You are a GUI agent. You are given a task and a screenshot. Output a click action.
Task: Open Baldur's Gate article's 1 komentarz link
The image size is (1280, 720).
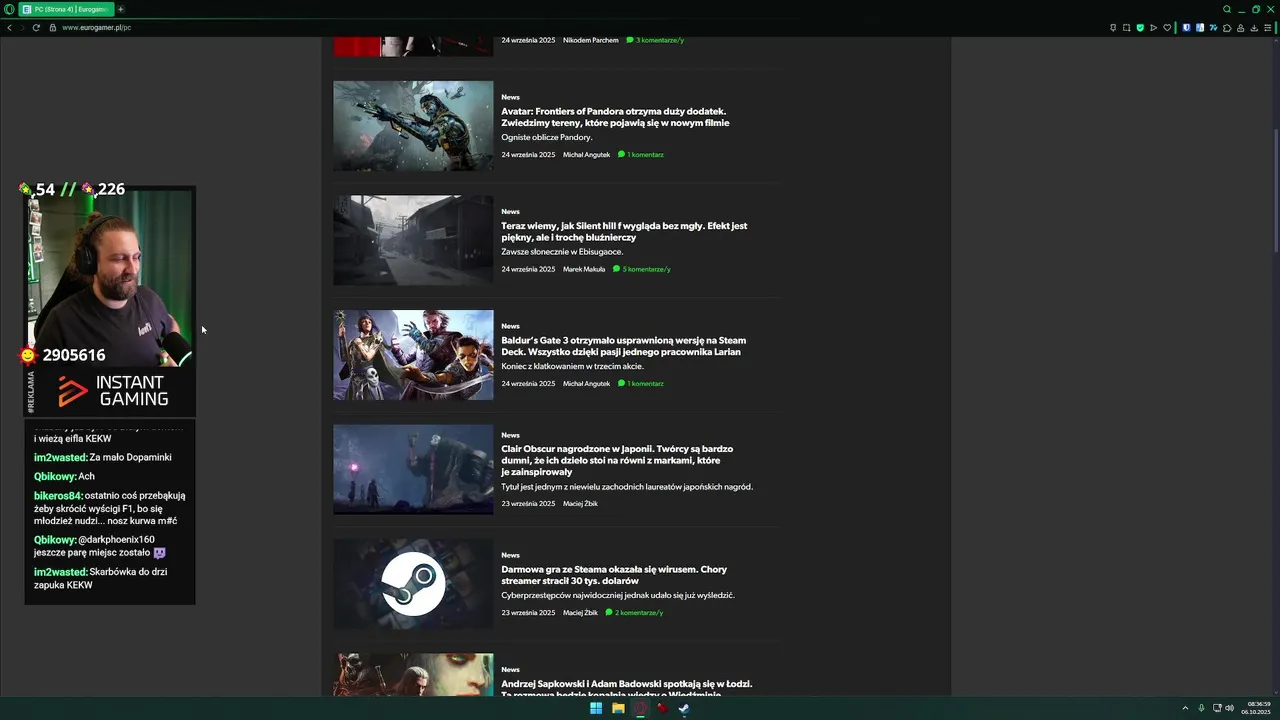tap(641, 384)
